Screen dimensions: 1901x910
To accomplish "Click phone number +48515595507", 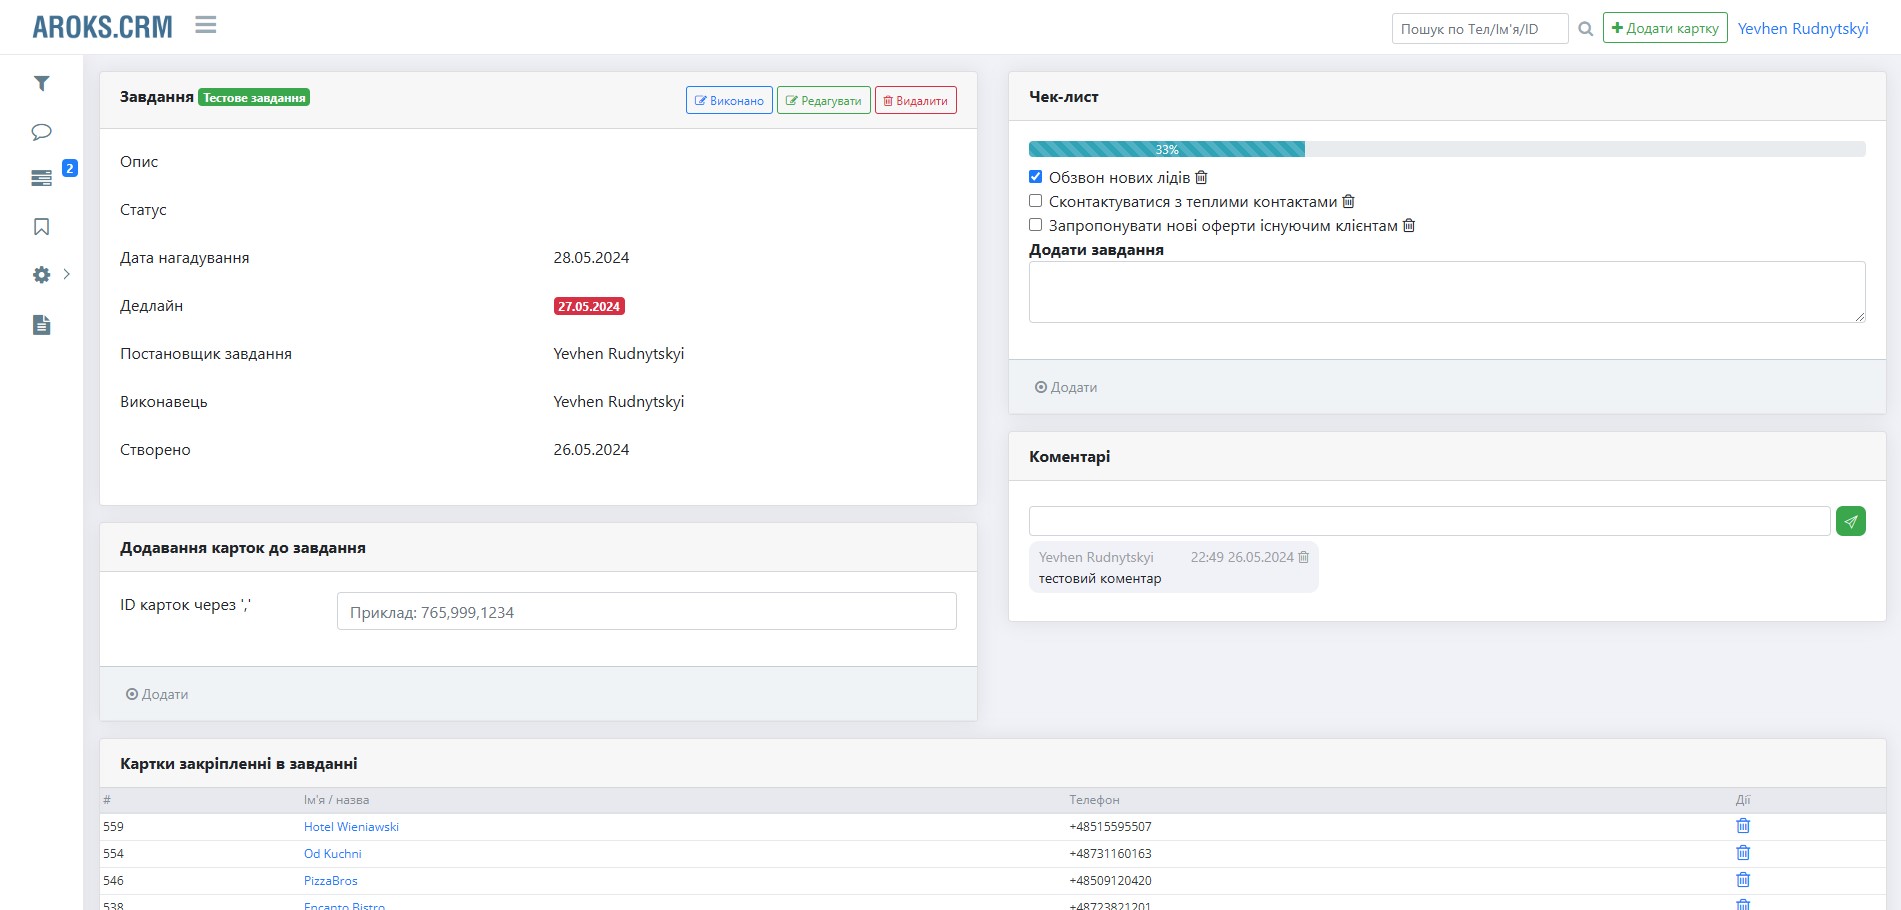I will 1110,827.
